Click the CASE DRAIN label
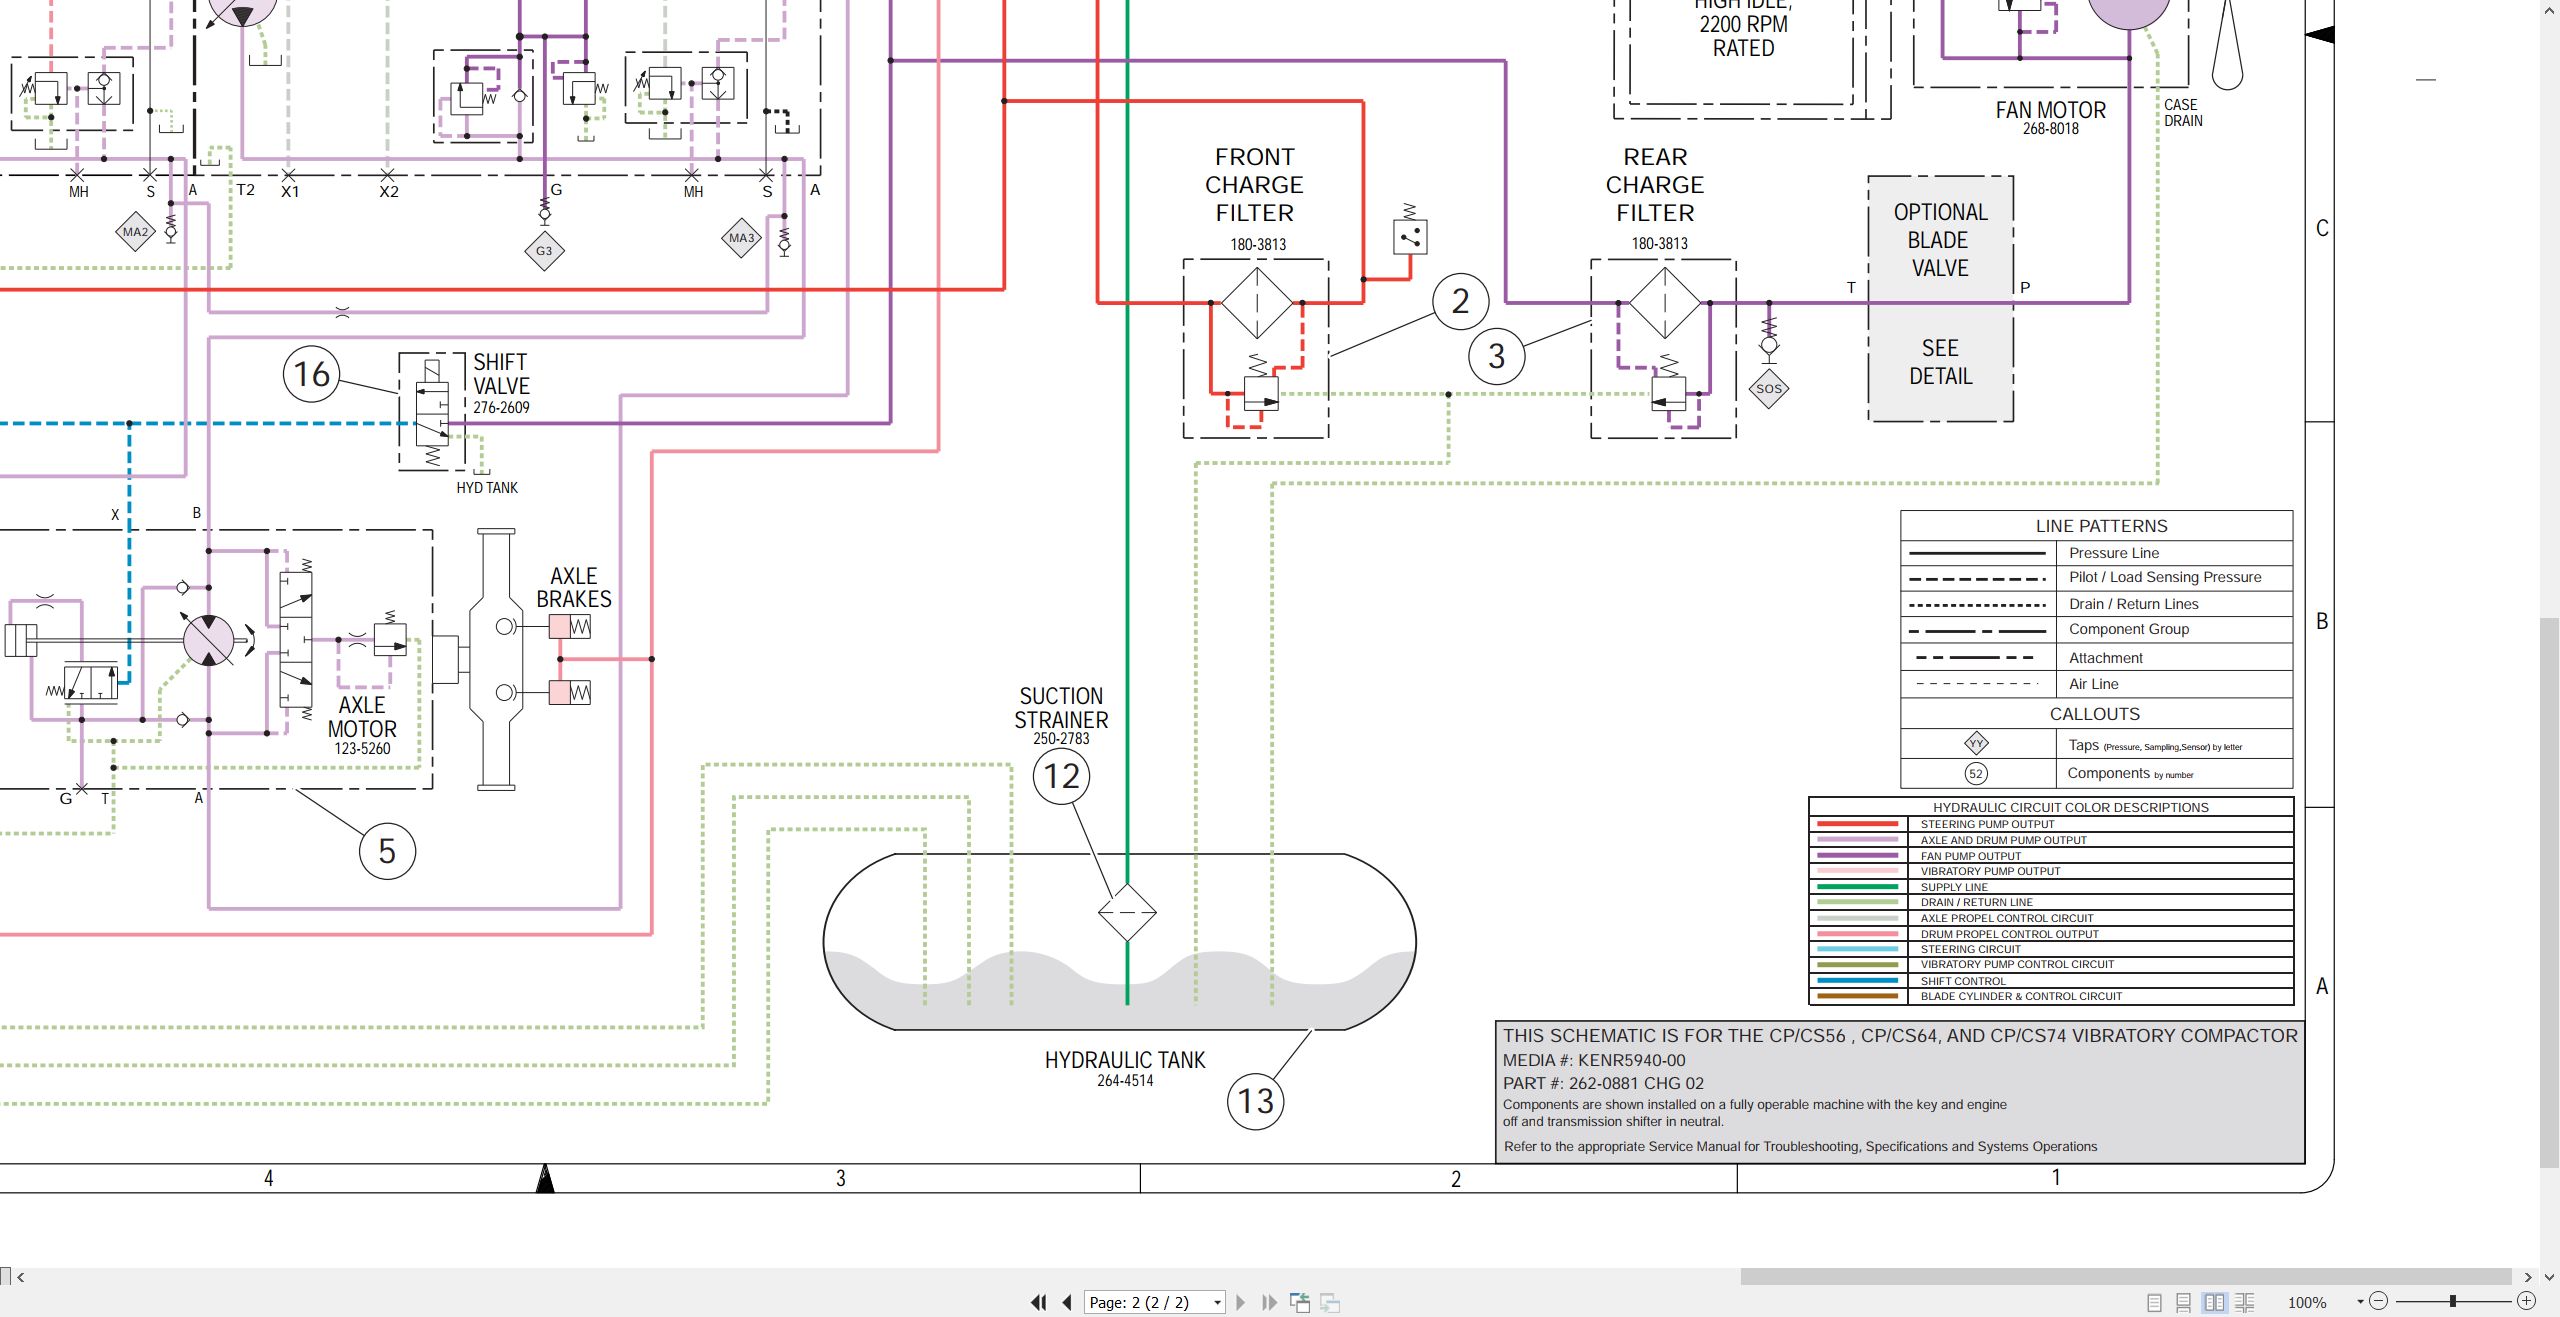Image resolution: width=2560 pixels, height=1317 pixels. coord(2183,112)
